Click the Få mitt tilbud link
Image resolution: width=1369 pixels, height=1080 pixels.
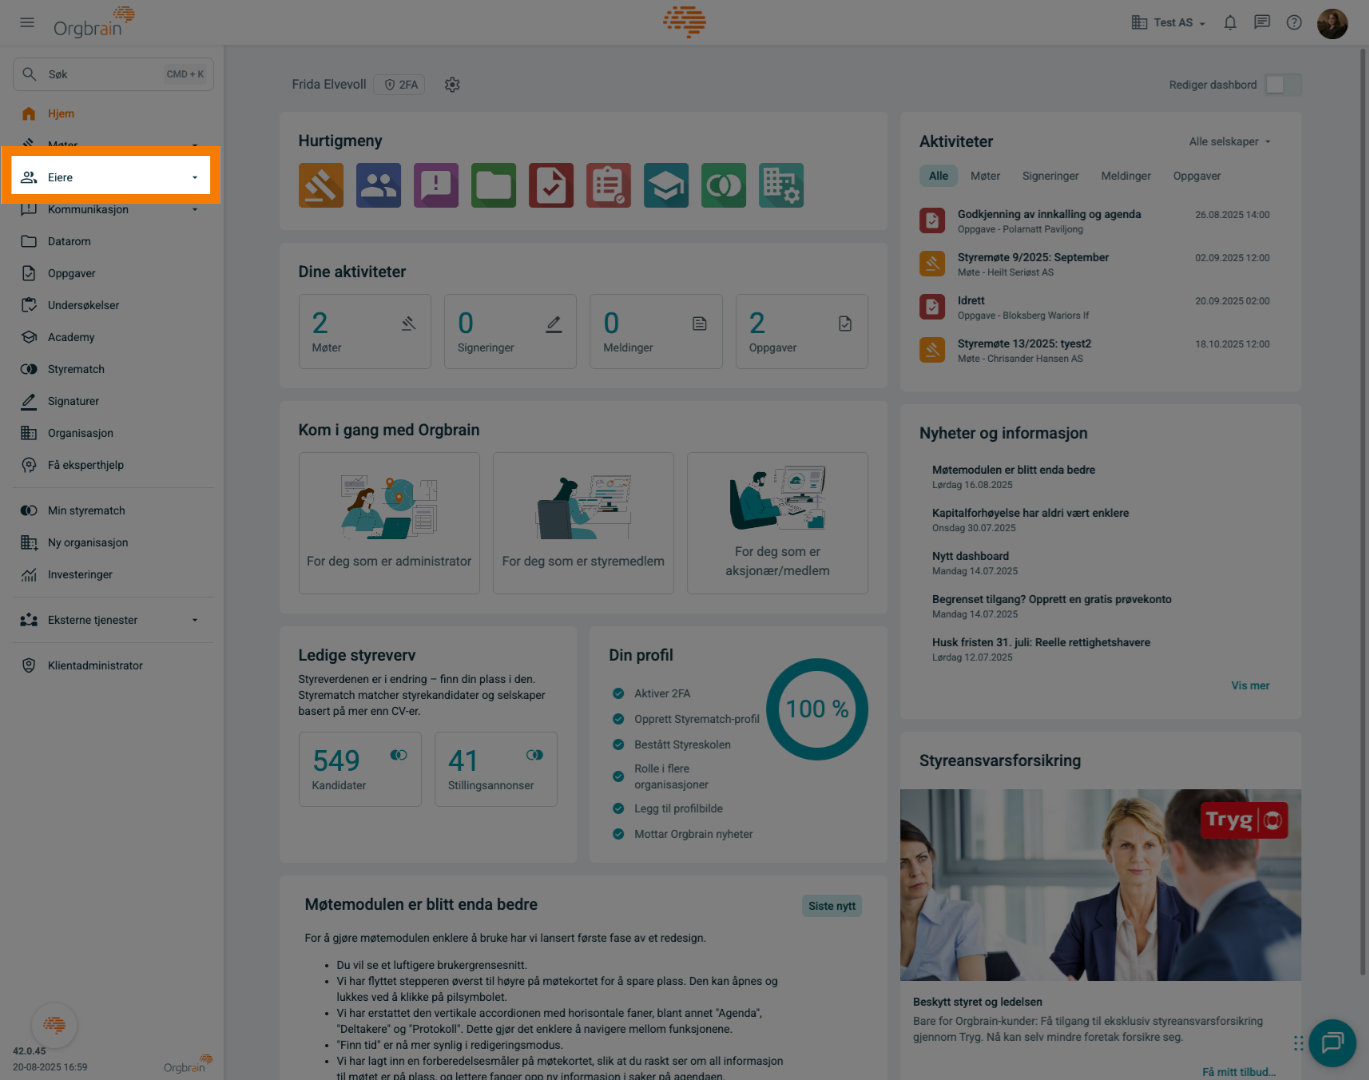1238,1072
